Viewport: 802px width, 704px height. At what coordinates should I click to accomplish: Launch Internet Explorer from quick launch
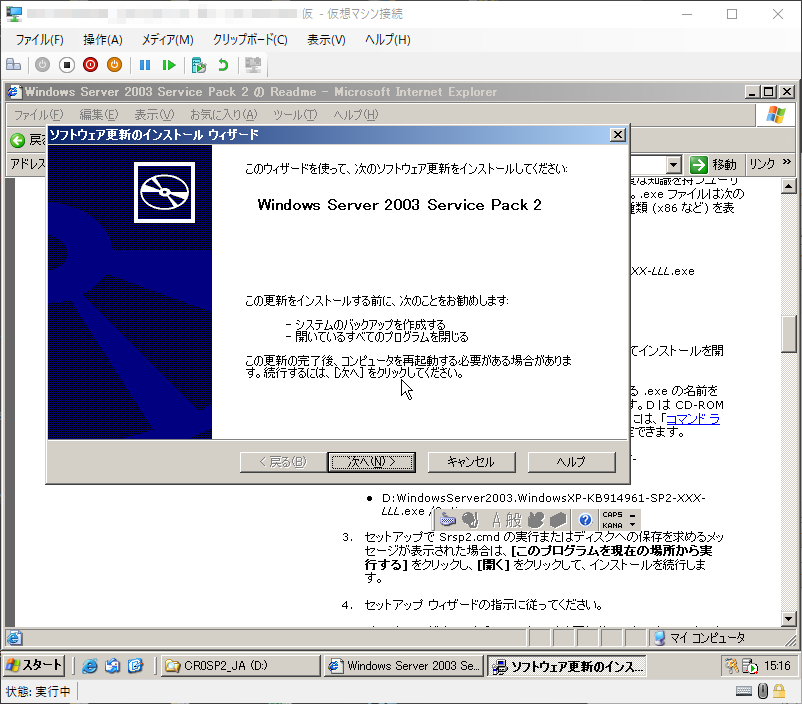(x=90, y=666)
